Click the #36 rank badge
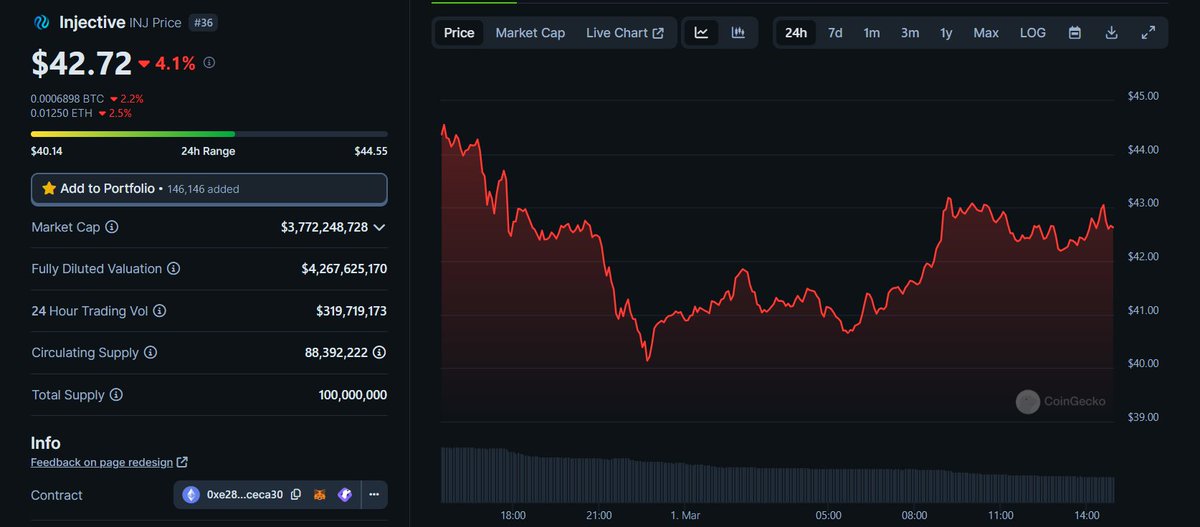The width and height of the screenshot is (1200, 527). [x=203, y=22]
